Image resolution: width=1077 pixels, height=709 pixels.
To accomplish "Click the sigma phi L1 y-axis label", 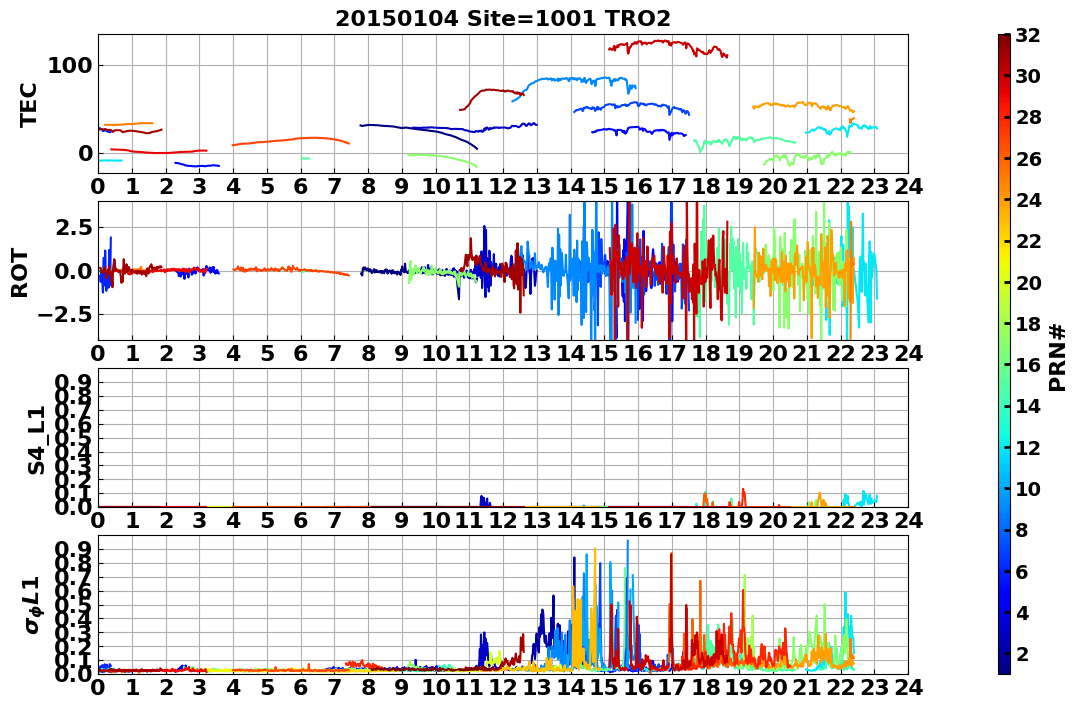I will 32,605.
